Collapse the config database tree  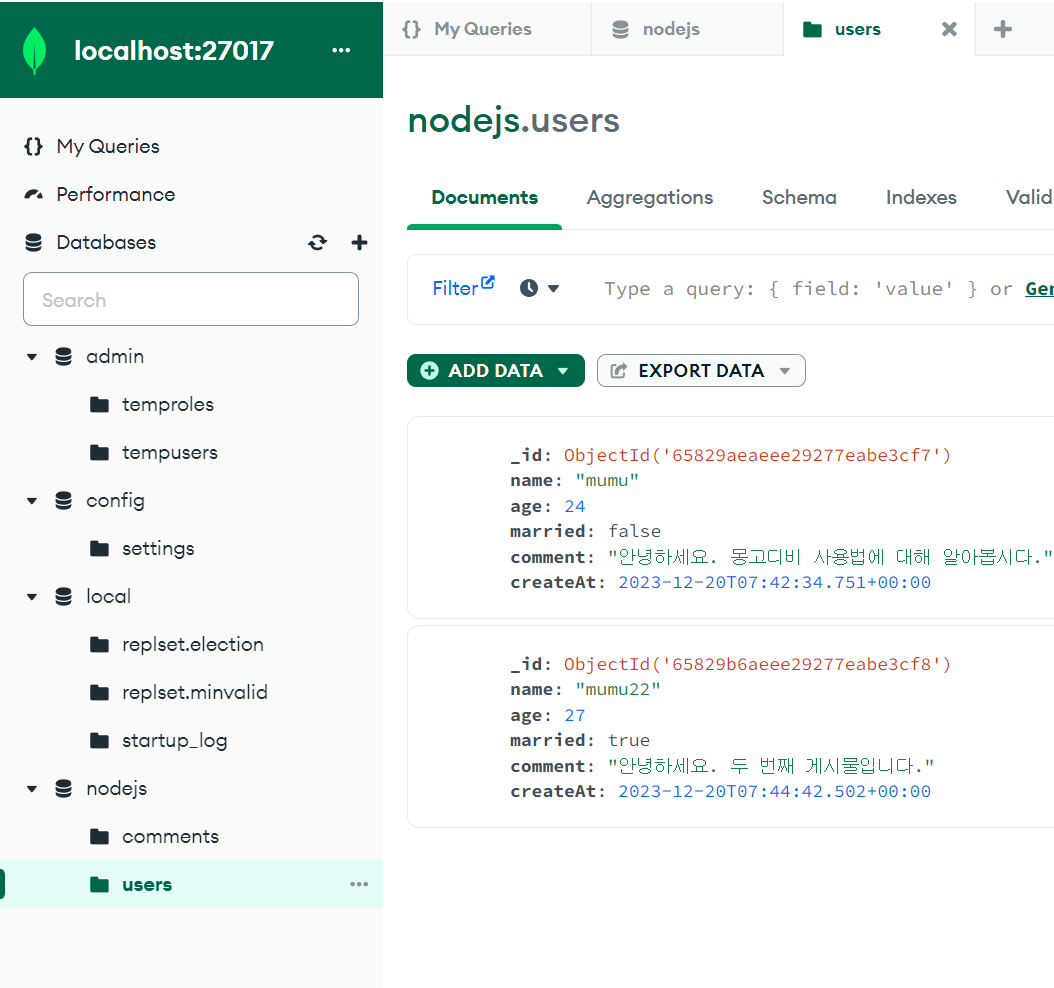pyautogui.click(x=32, y=501)
